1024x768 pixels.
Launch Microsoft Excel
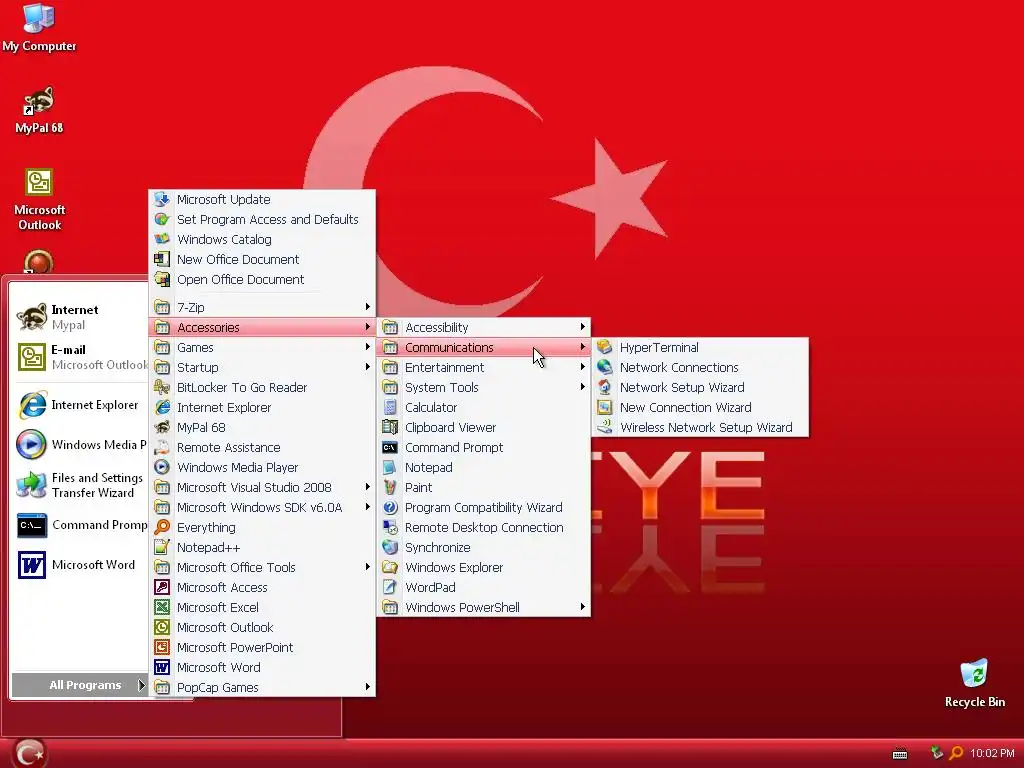tap(263, 607)
